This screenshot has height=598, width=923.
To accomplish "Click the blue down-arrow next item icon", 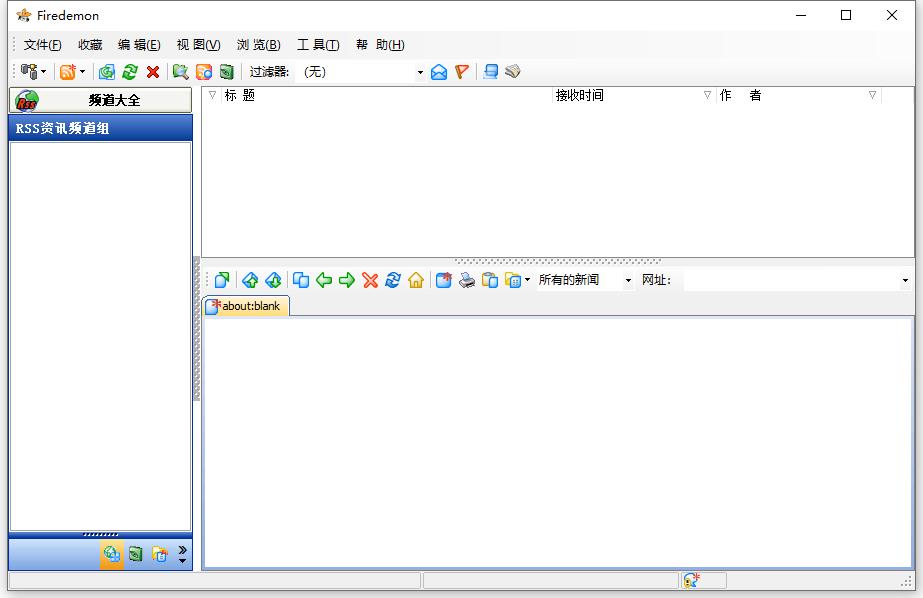I will pyautogui.click(x=273, y=280).
